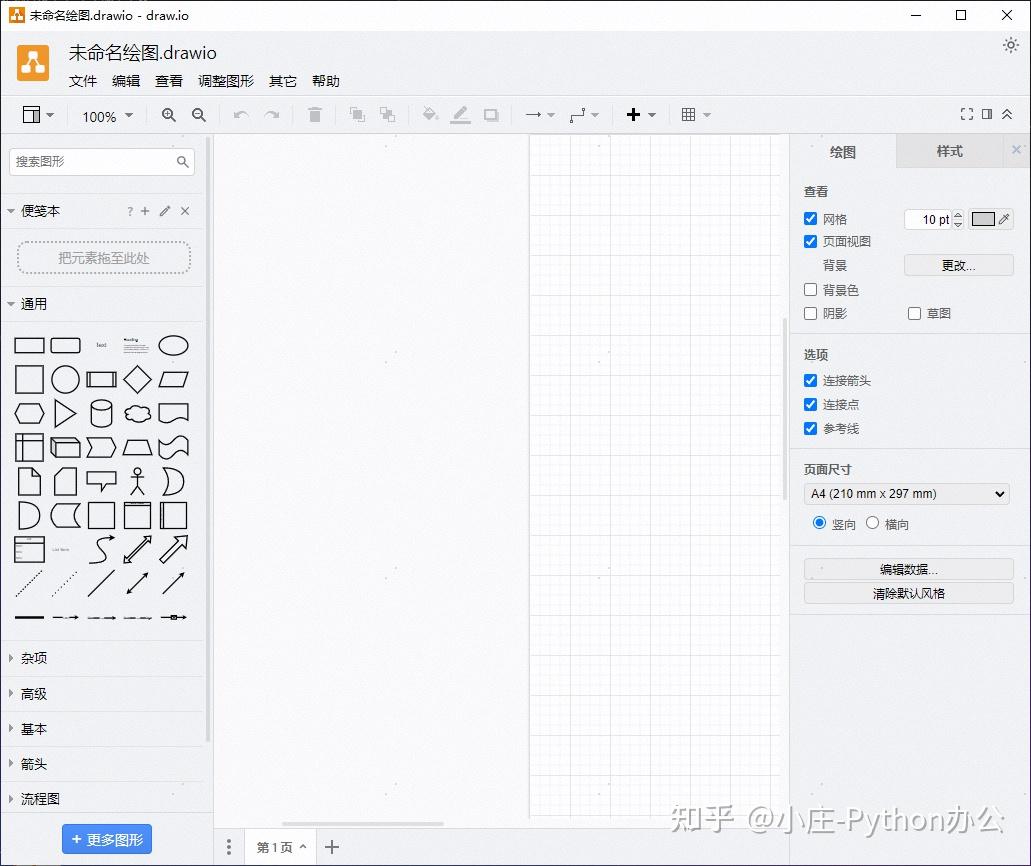Open the 帮助 menu
The width and height of the screenshot is (1031, 866).
click(x=326, y=81)
